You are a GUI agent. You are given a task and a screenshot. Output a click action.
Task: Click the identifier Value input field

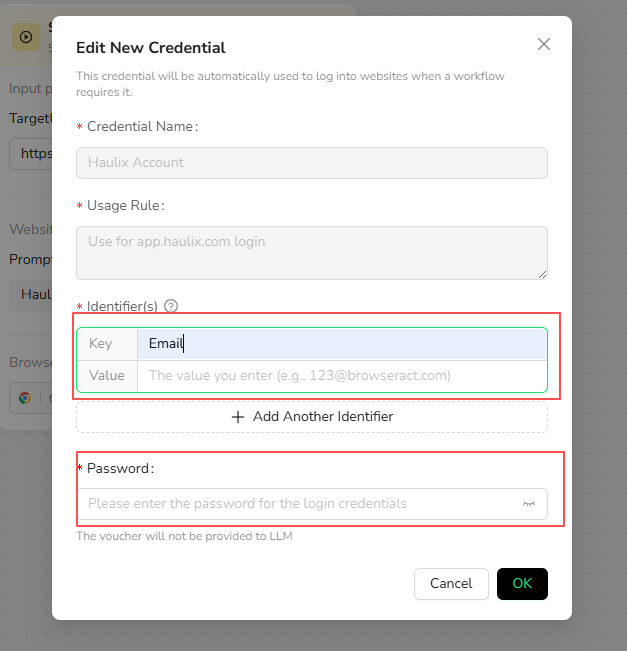[341, 376]
